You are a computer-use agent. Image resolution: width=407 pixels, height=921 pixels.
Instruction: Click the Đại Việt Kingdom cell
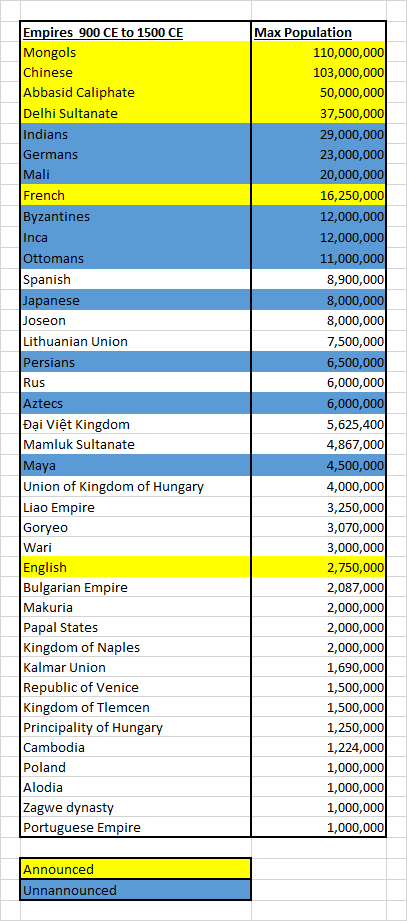pyautogui.click(x=136, y=424)
